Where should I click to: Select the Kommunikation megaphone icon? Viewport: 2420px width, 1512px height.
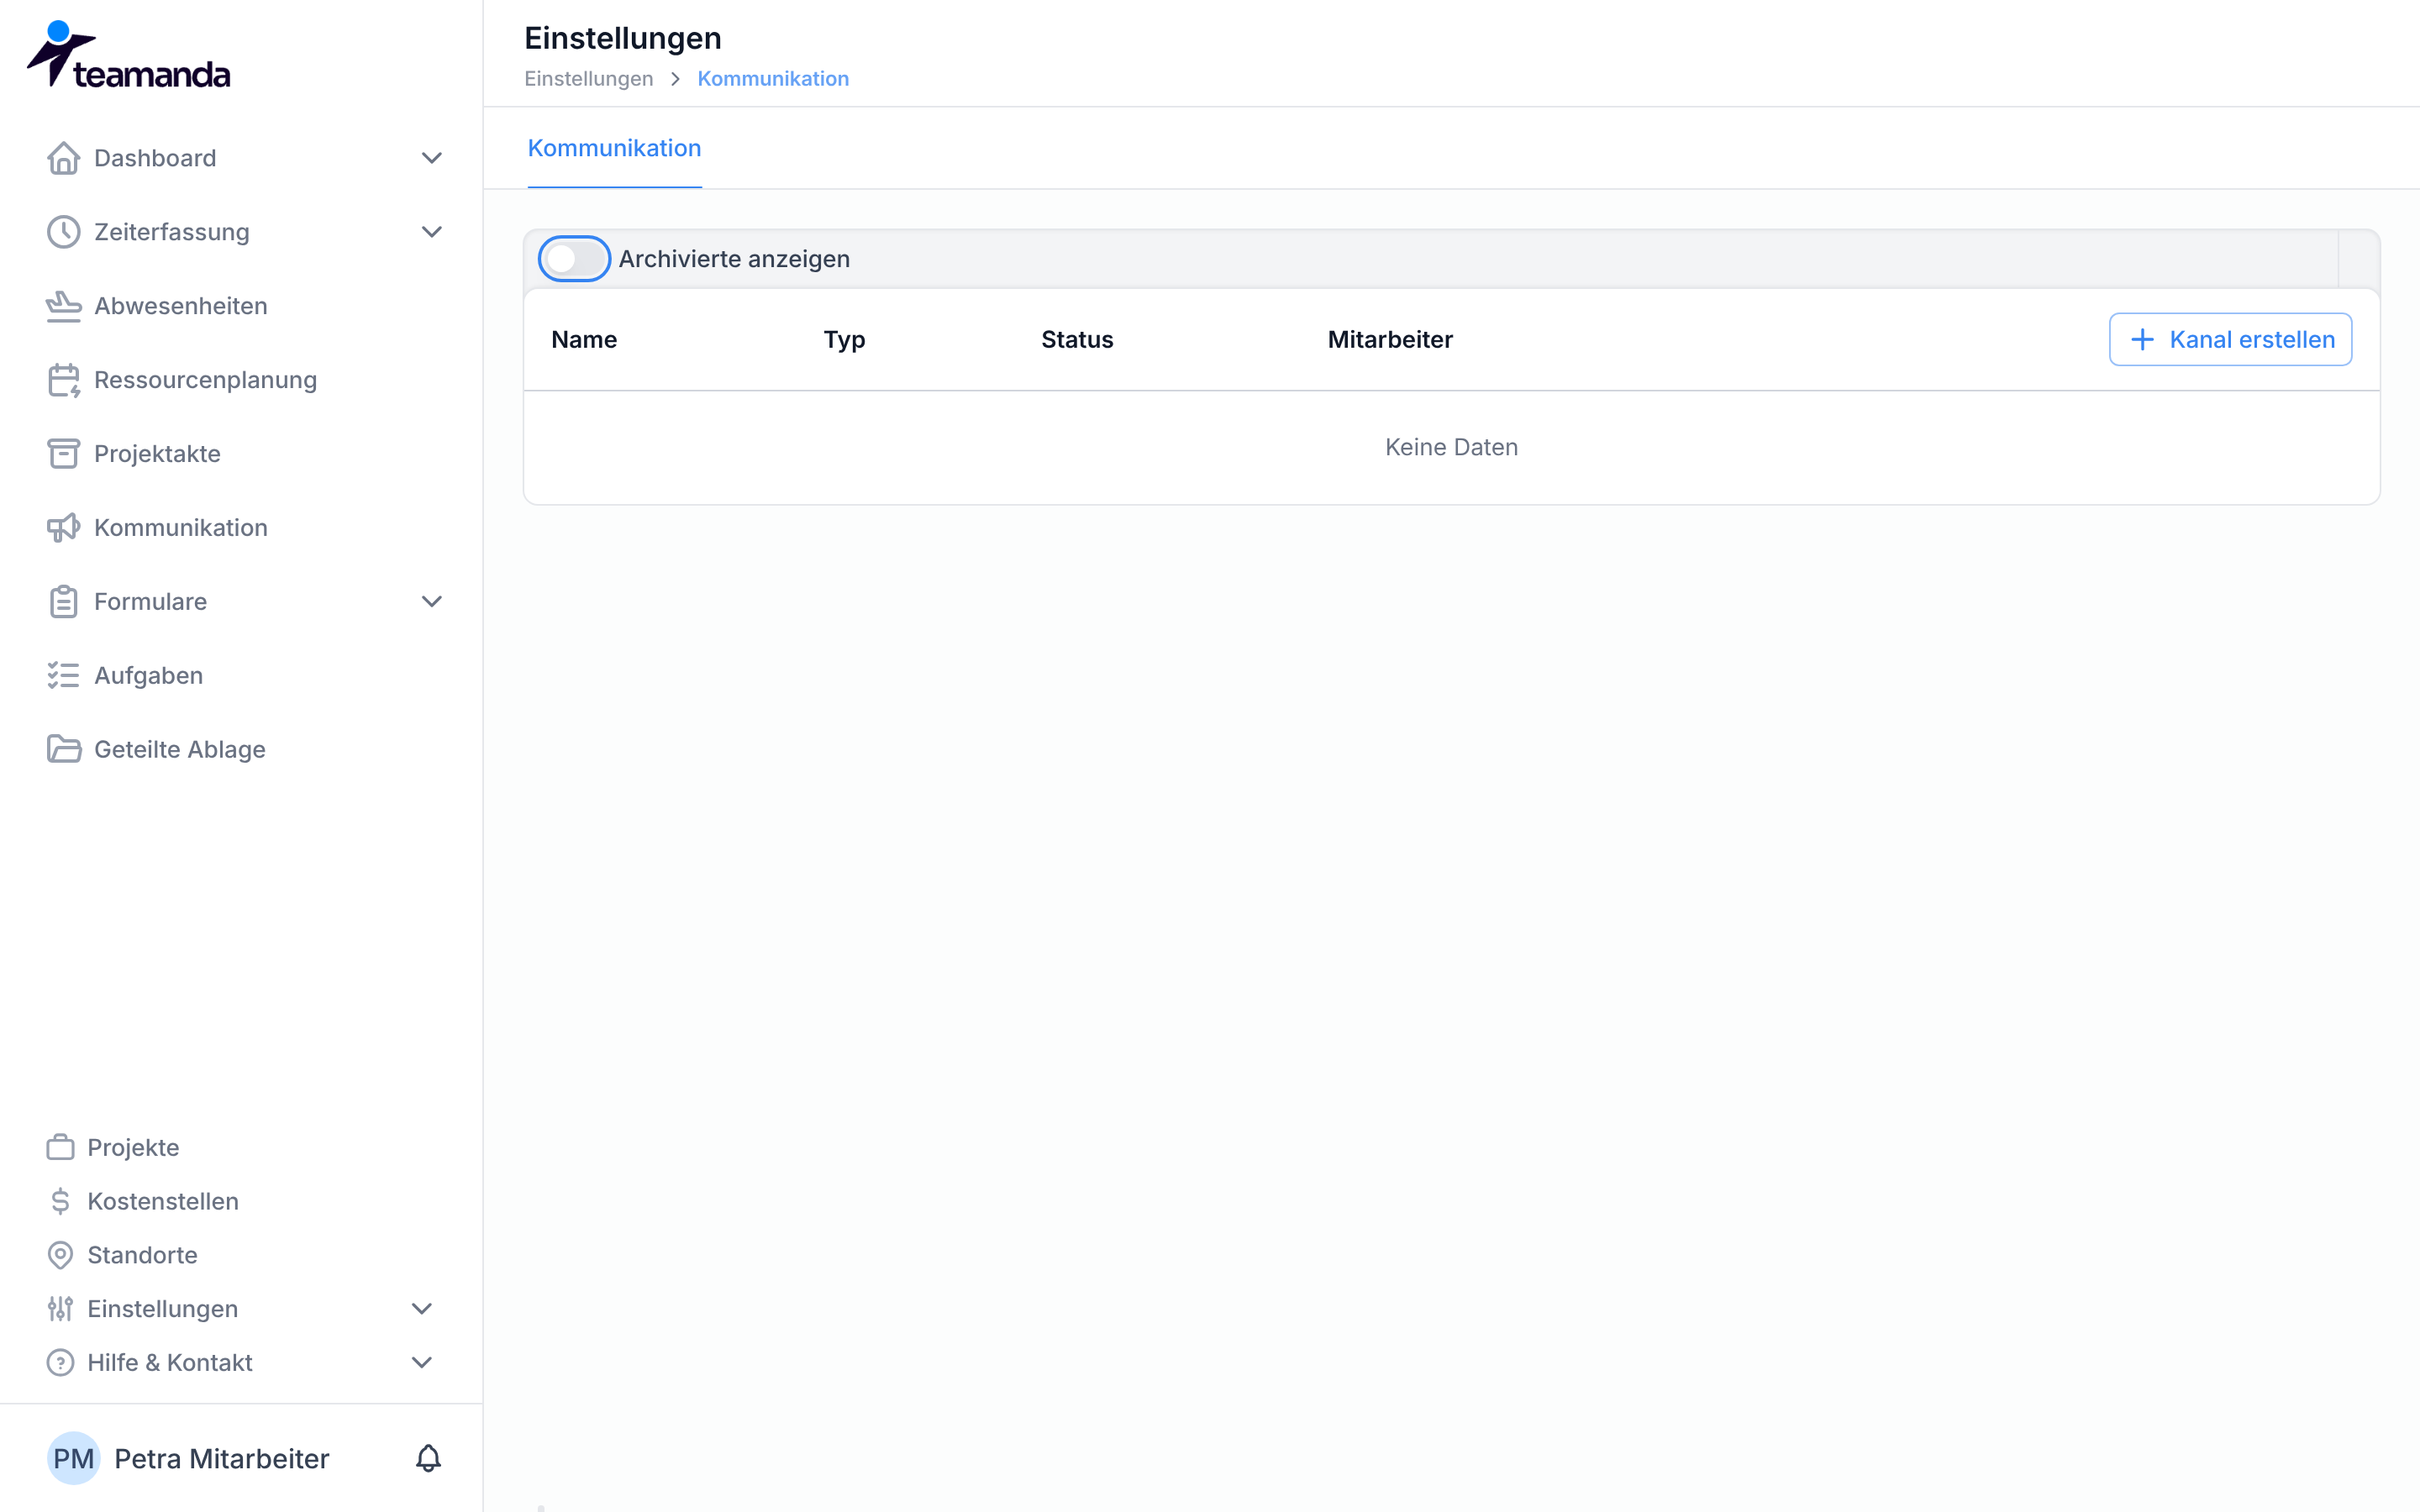click(64, 528)
